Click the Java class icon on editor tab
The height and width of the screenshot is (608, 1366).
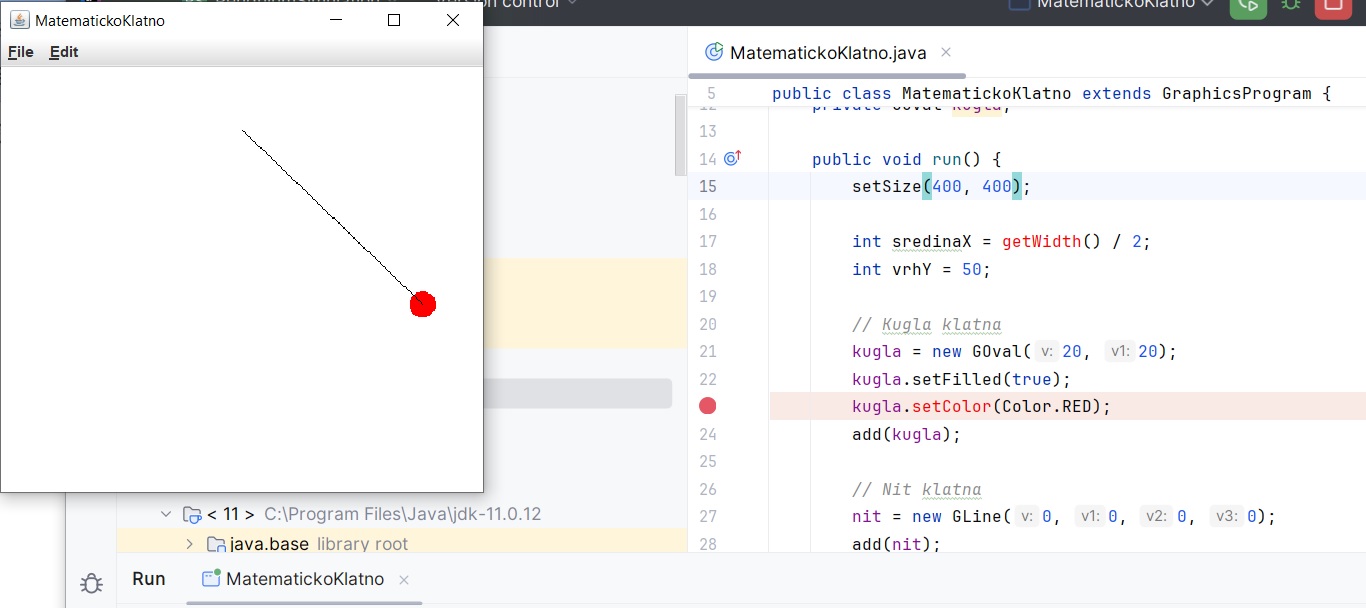pos(714,52)
